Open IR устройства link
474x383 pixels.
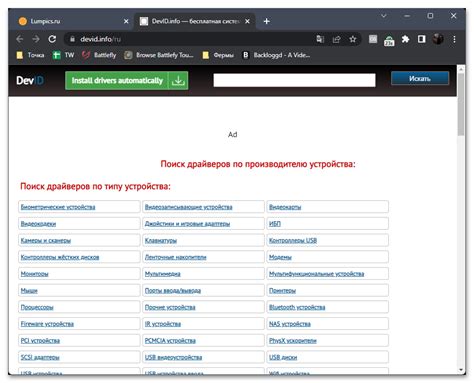pyautogui.click(x=163, y=324)
